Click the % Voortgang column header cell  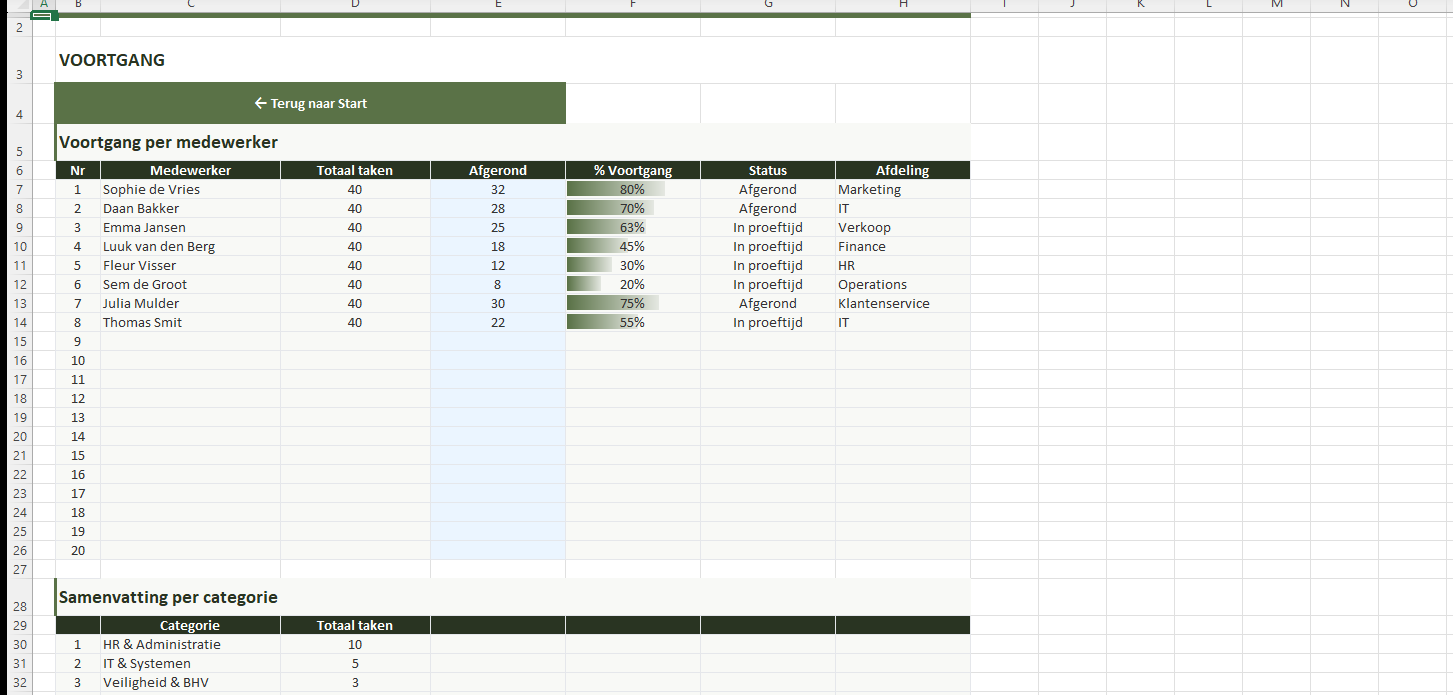632,170
